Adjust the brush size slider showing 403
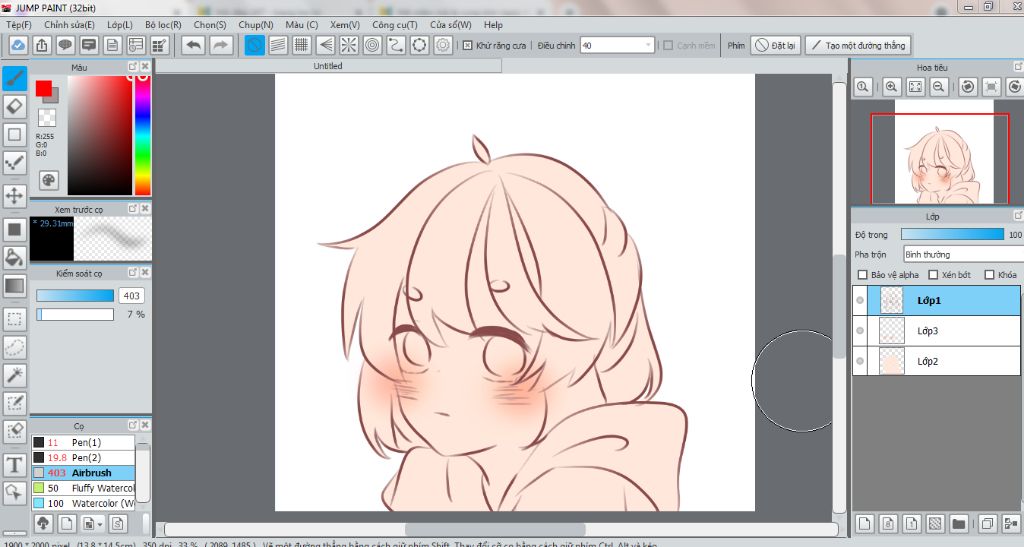This screenshot has height=547, width=1024. click(74, 296)
